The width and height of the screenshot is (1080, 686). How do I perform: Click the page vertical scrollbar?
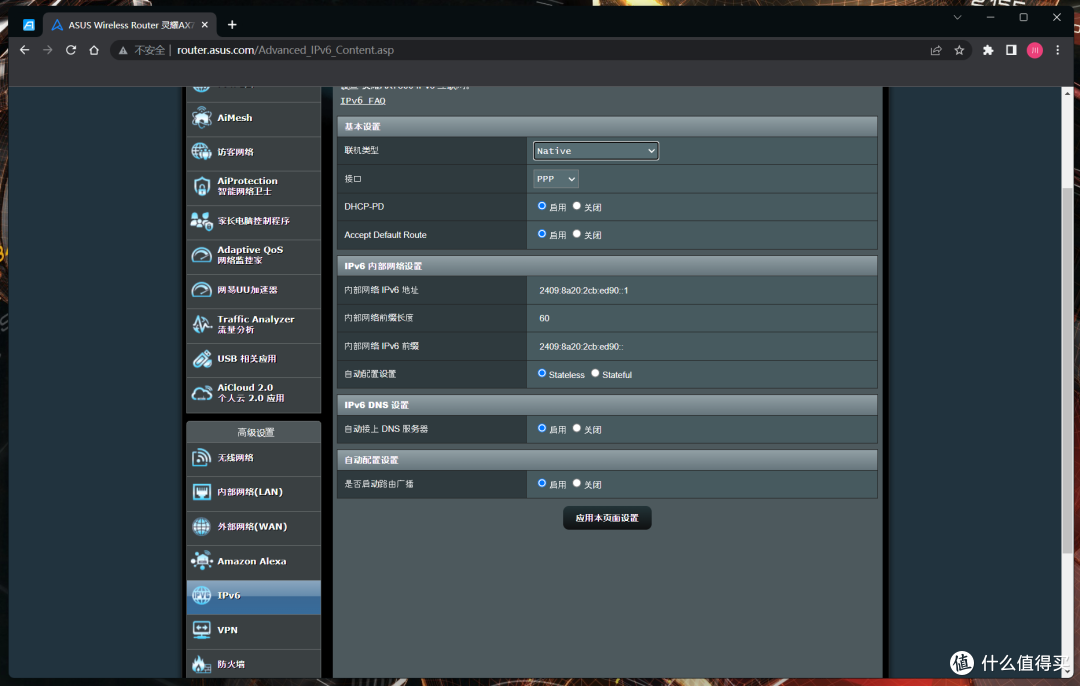pos(1067,370)
